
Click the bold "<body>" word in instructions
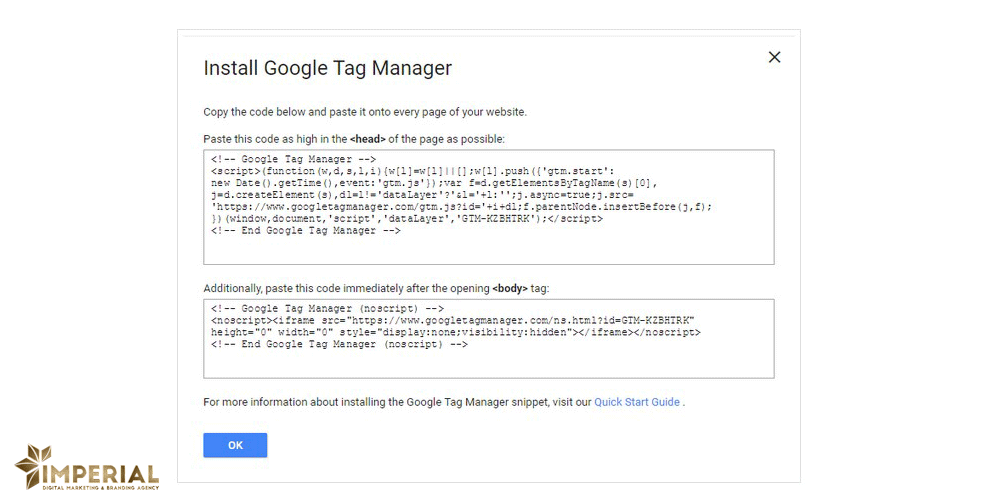coord(509,288)
